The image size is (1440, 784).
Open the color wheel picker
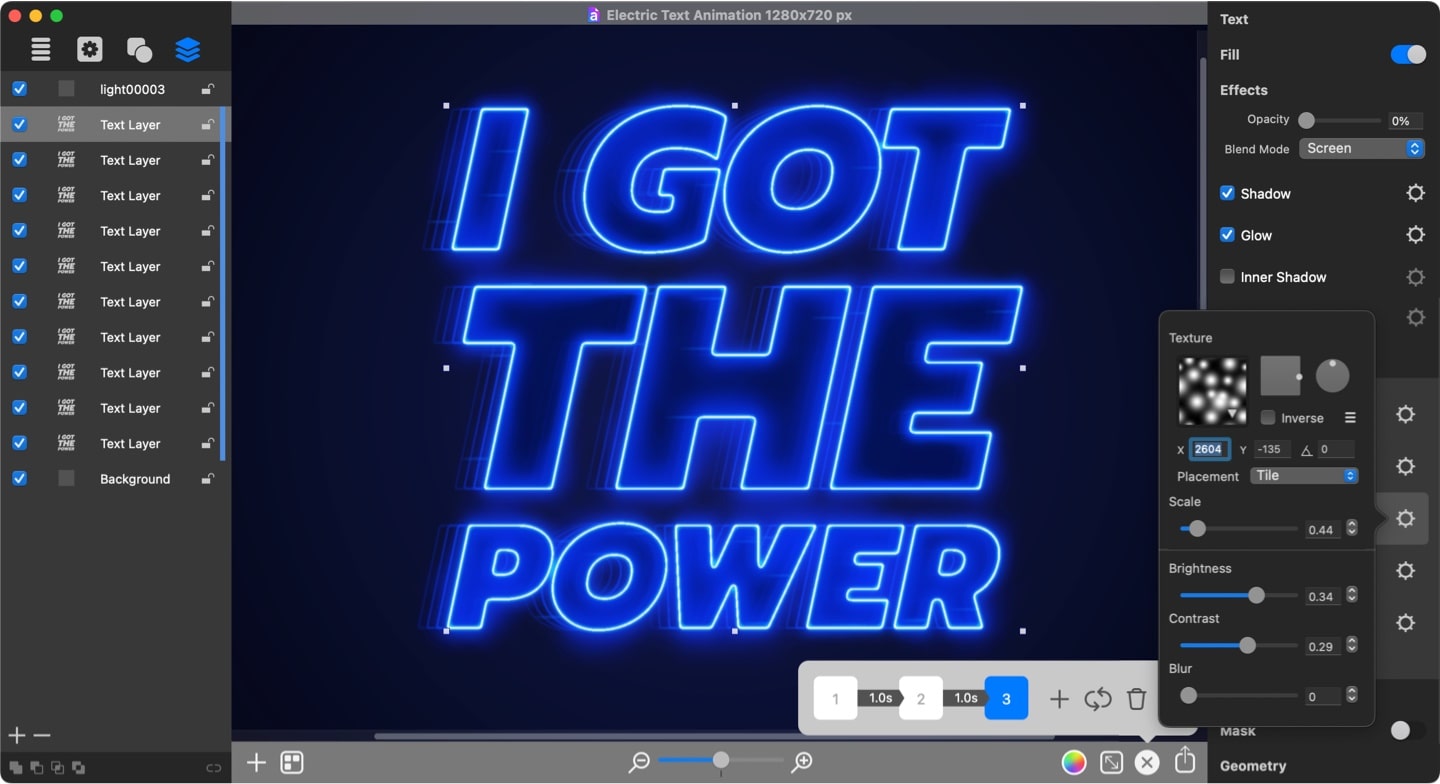(1074, 763)
